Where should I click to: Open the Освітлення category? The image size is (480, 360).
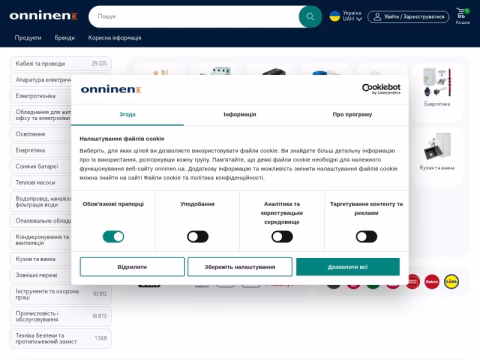[x=40, y=134]
